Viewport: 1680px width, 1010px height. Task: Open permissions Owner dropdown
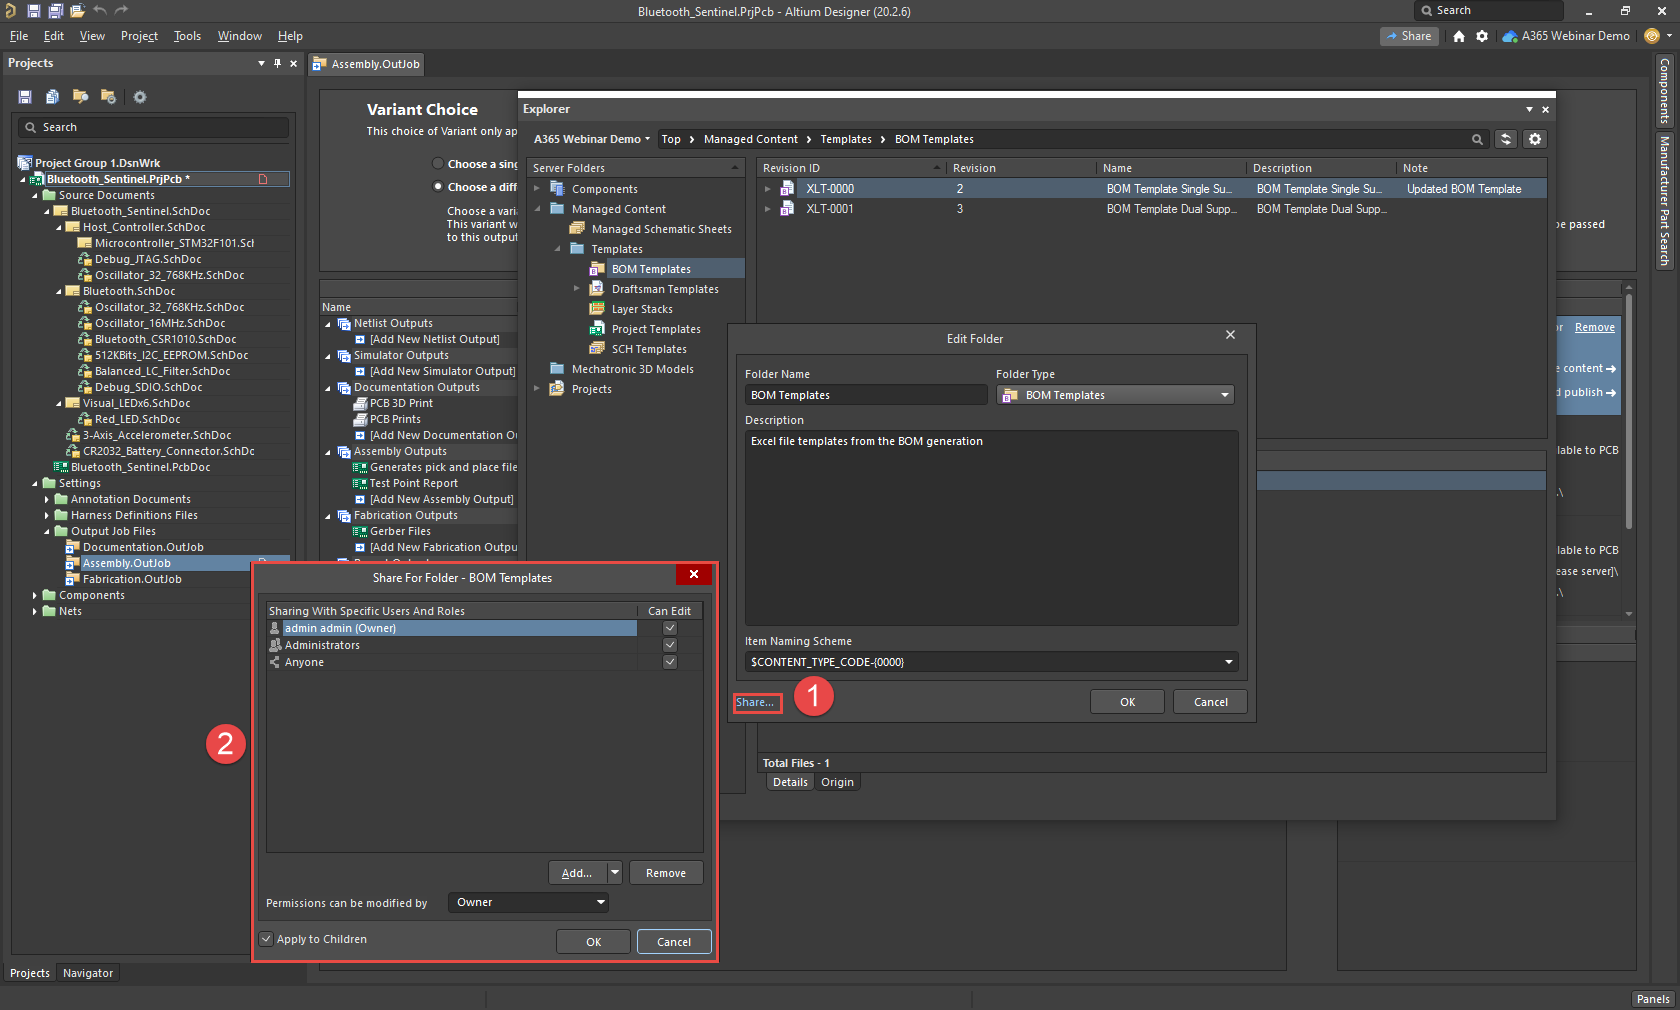(x=600, y=902)
